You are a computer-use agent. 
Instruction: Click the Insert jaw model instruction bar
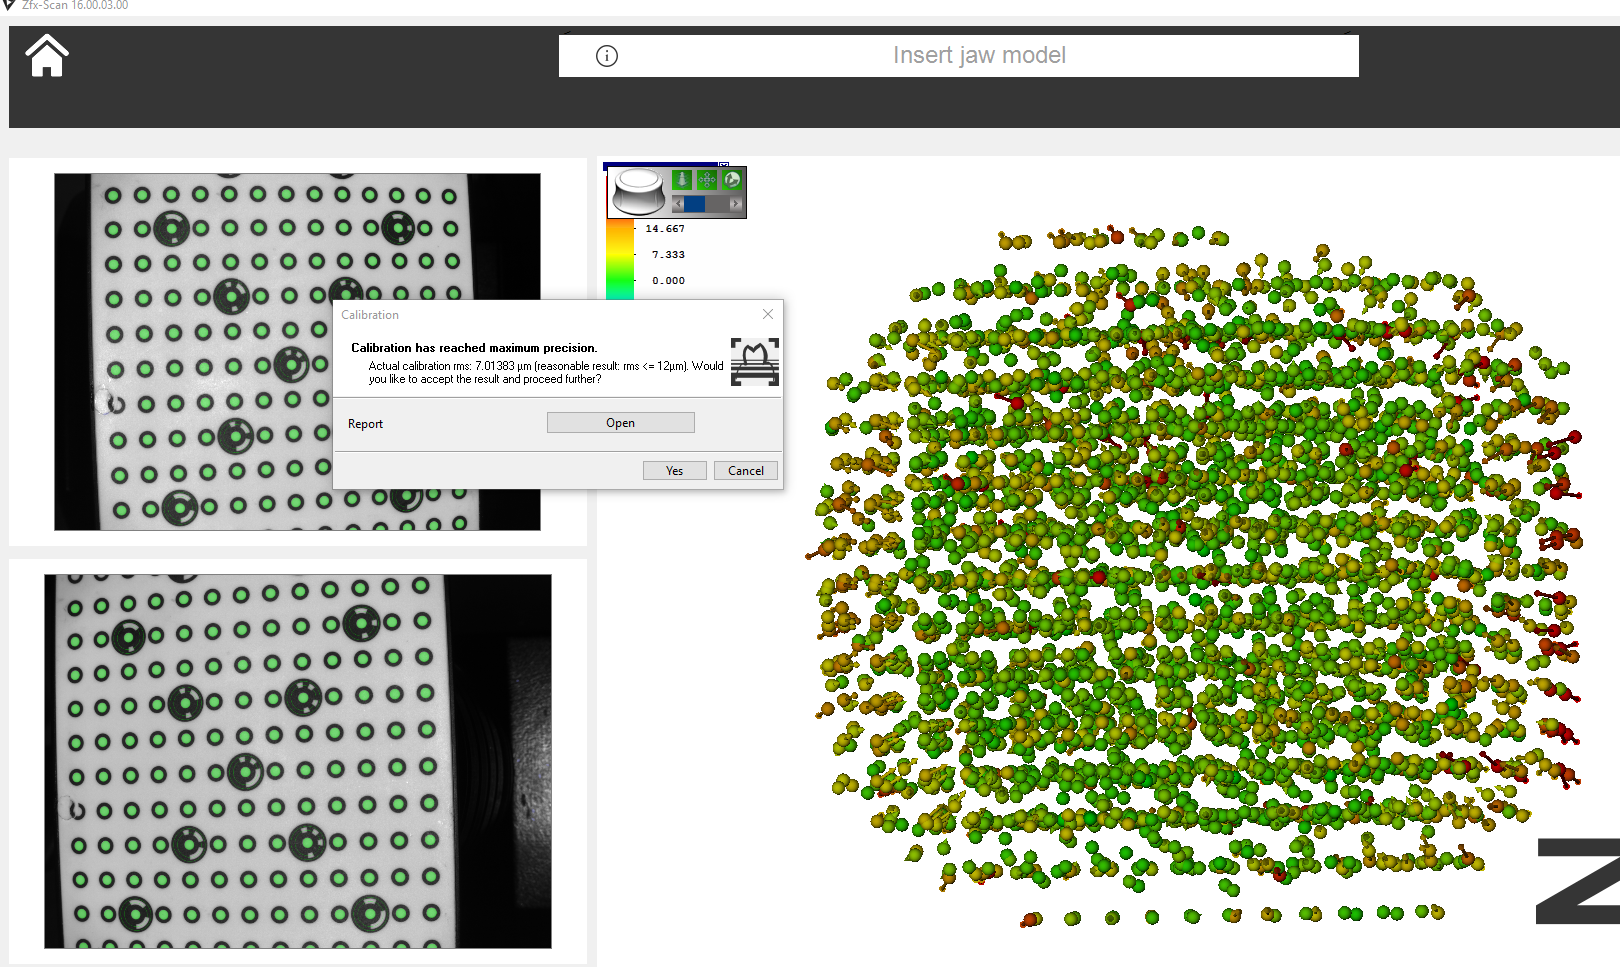click(x=978, y=56)
